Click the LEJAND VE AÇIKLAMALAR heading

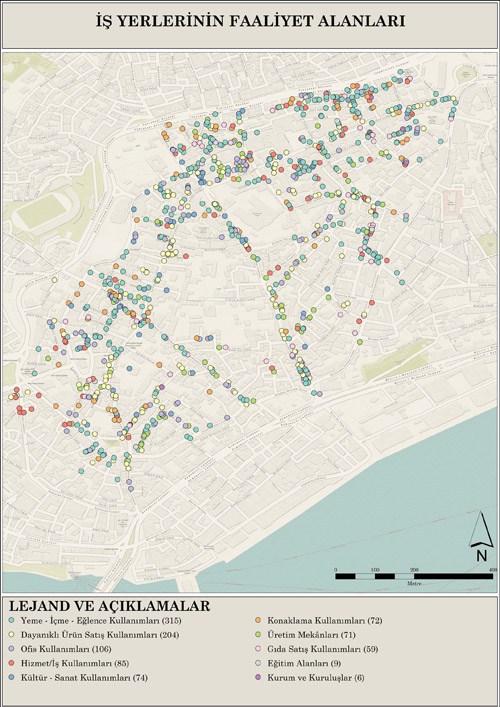pyautogui.click(x=110, y=606)
